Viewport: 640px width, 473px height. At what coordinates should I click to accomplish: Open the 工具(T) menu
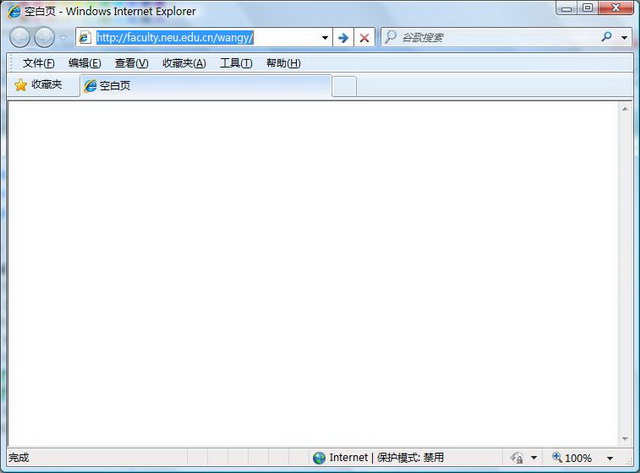tap(236, 63)
